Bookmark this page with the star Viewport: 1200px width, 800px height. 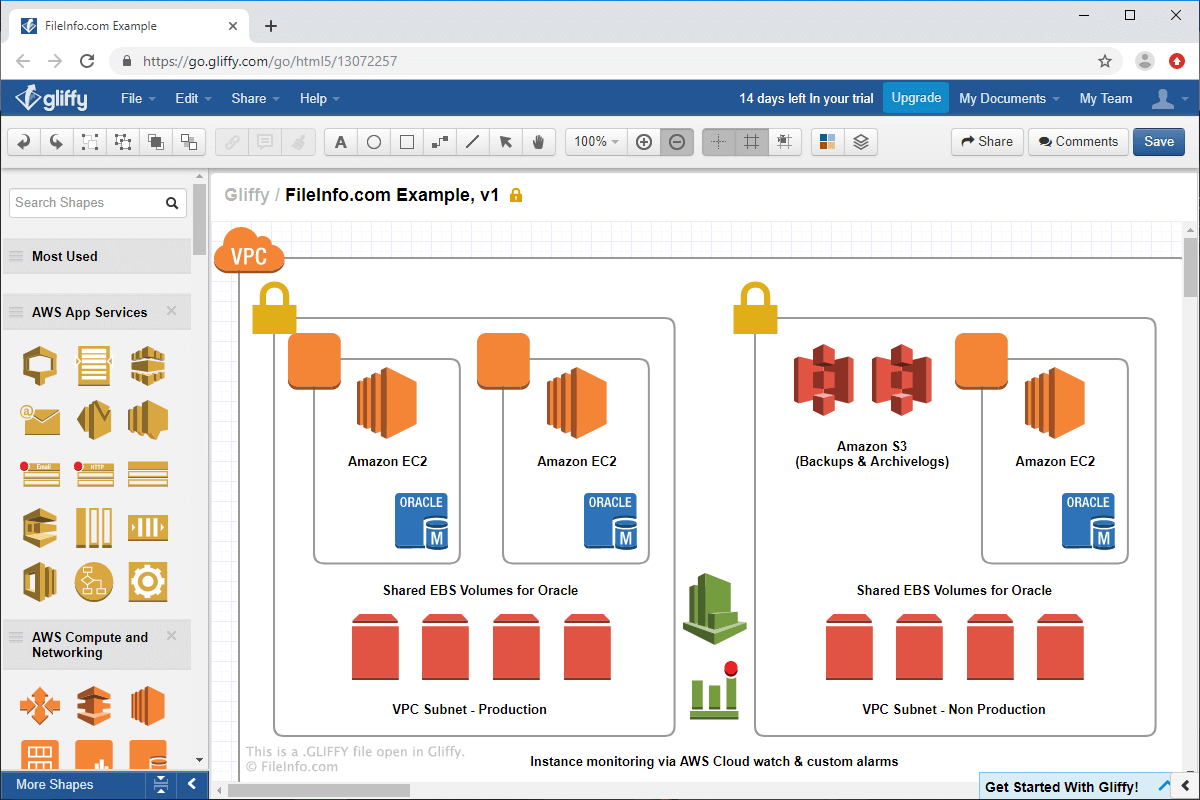tap(1105, 61)
